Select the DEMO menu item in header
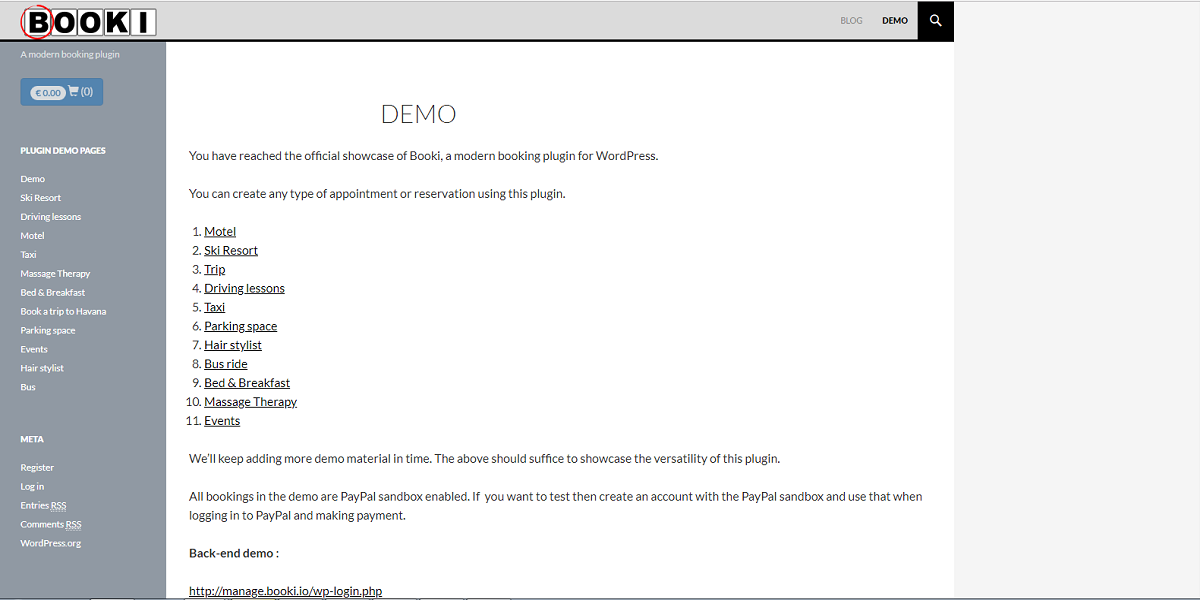This screenshot has width=1200, height=600. pos(895,21)
